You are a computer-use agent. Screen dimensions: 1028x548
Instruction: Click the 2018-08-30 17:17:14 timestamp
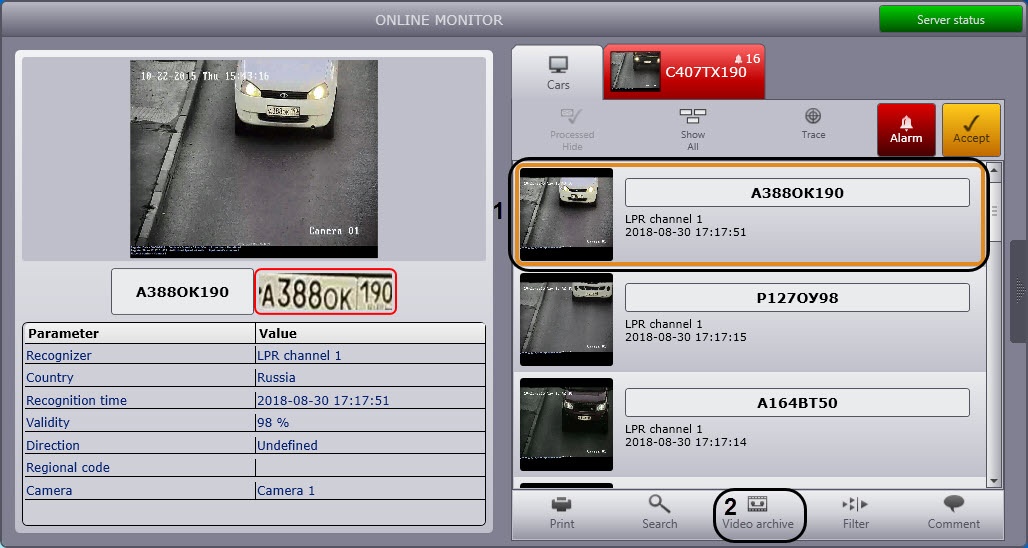point(686,442)
